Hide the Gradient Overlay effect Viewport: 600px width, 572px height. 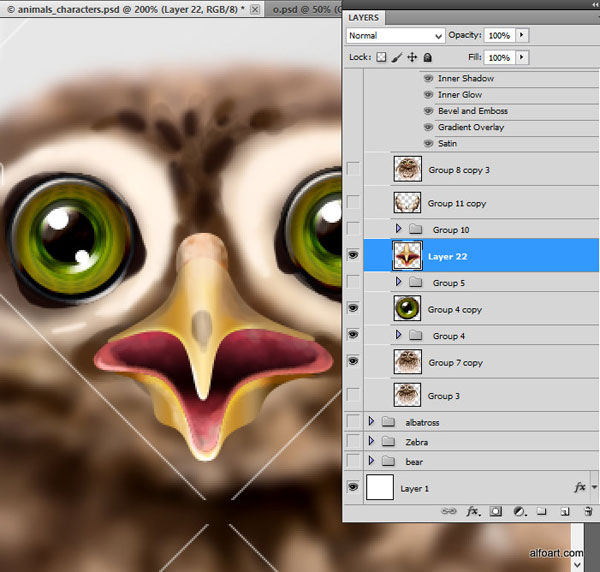click(429, 127)
